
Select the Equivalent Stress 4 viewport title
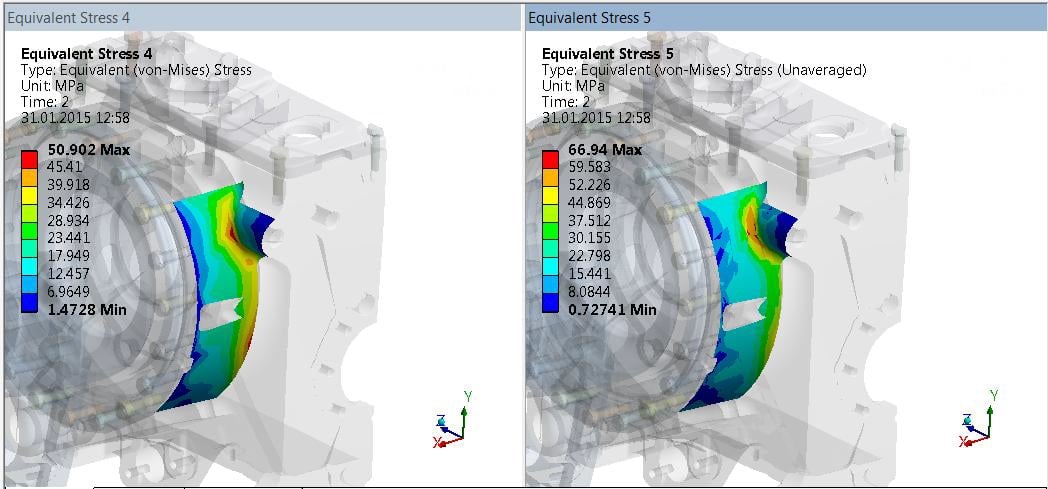(x=68, y=18)
